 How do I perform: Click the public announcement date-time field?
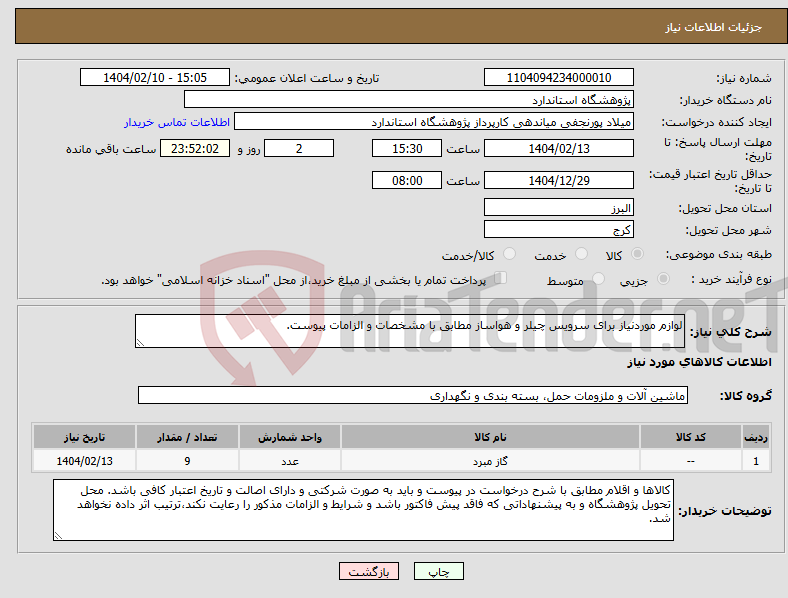pos(155,77)
